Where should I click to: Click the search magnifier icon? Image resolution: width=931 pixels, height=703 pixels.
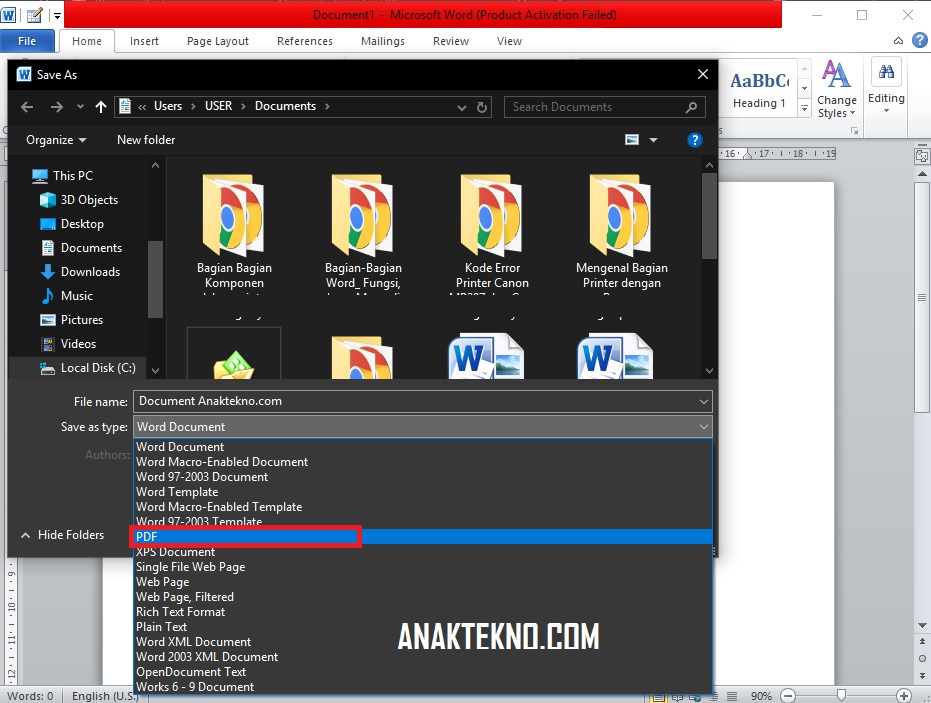point(691,107)
